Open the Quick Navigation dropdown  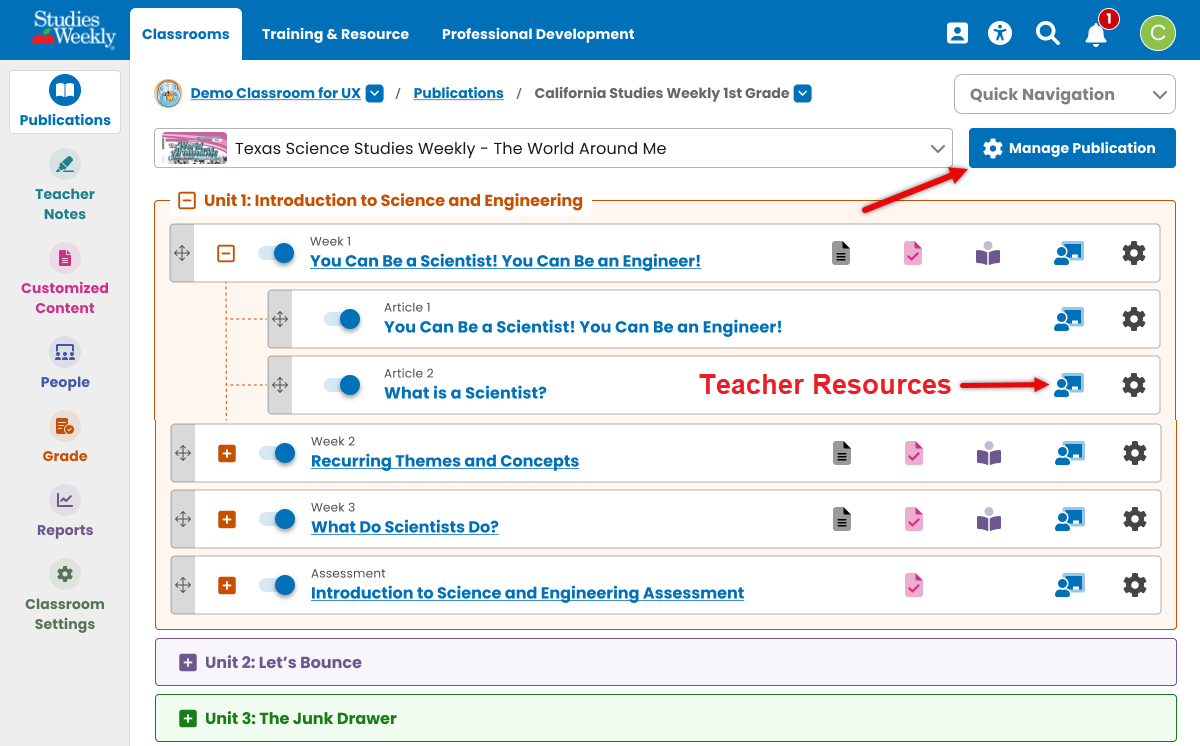tap(1065, 95)
